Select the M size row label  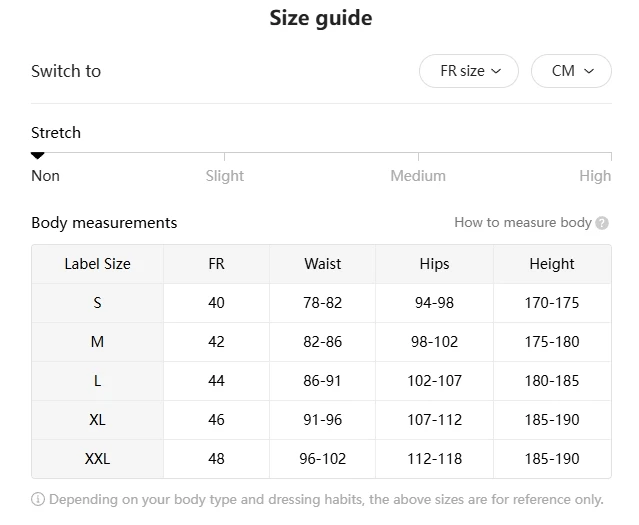[x=97, y=342]
